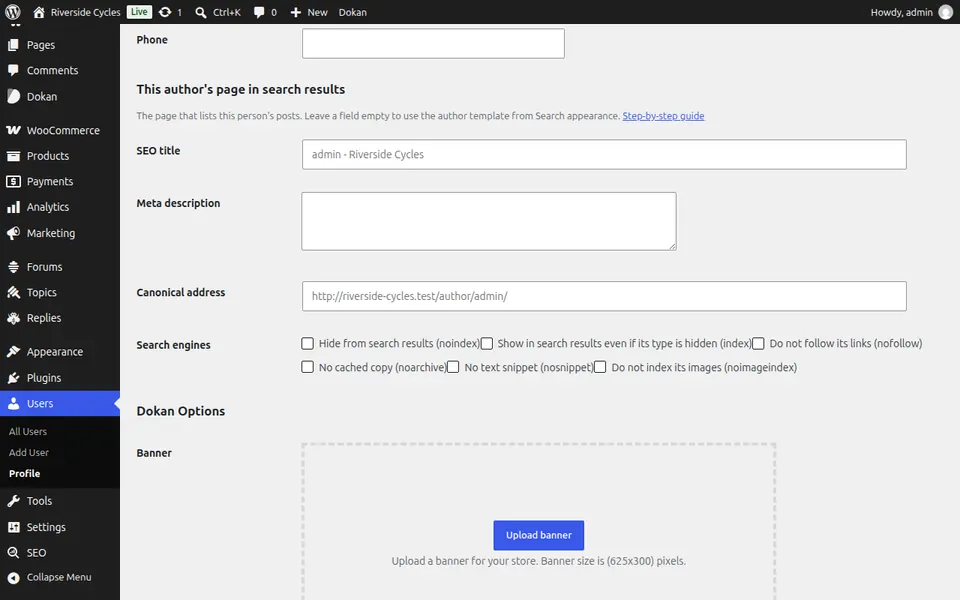960x600 pixels.
Task: Click the Upload banner button
Action: point(539,535)
